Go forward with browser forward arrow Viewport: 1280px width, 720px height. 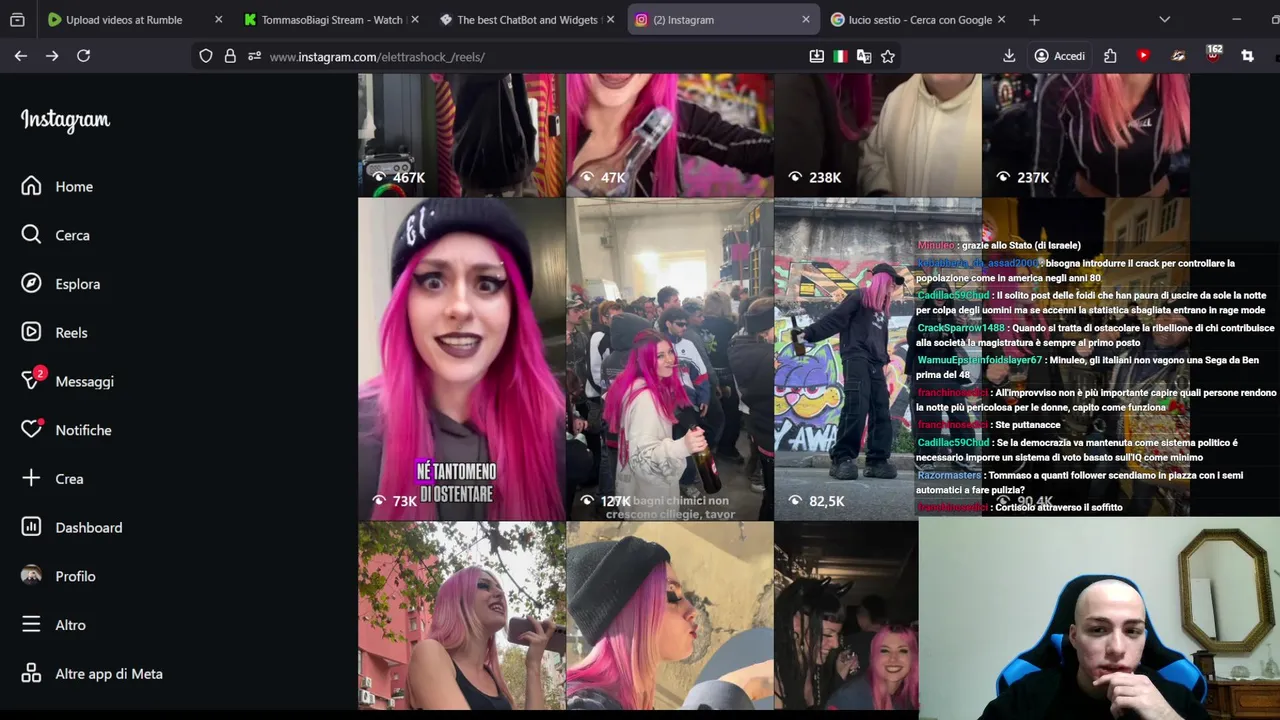point(52,56)
